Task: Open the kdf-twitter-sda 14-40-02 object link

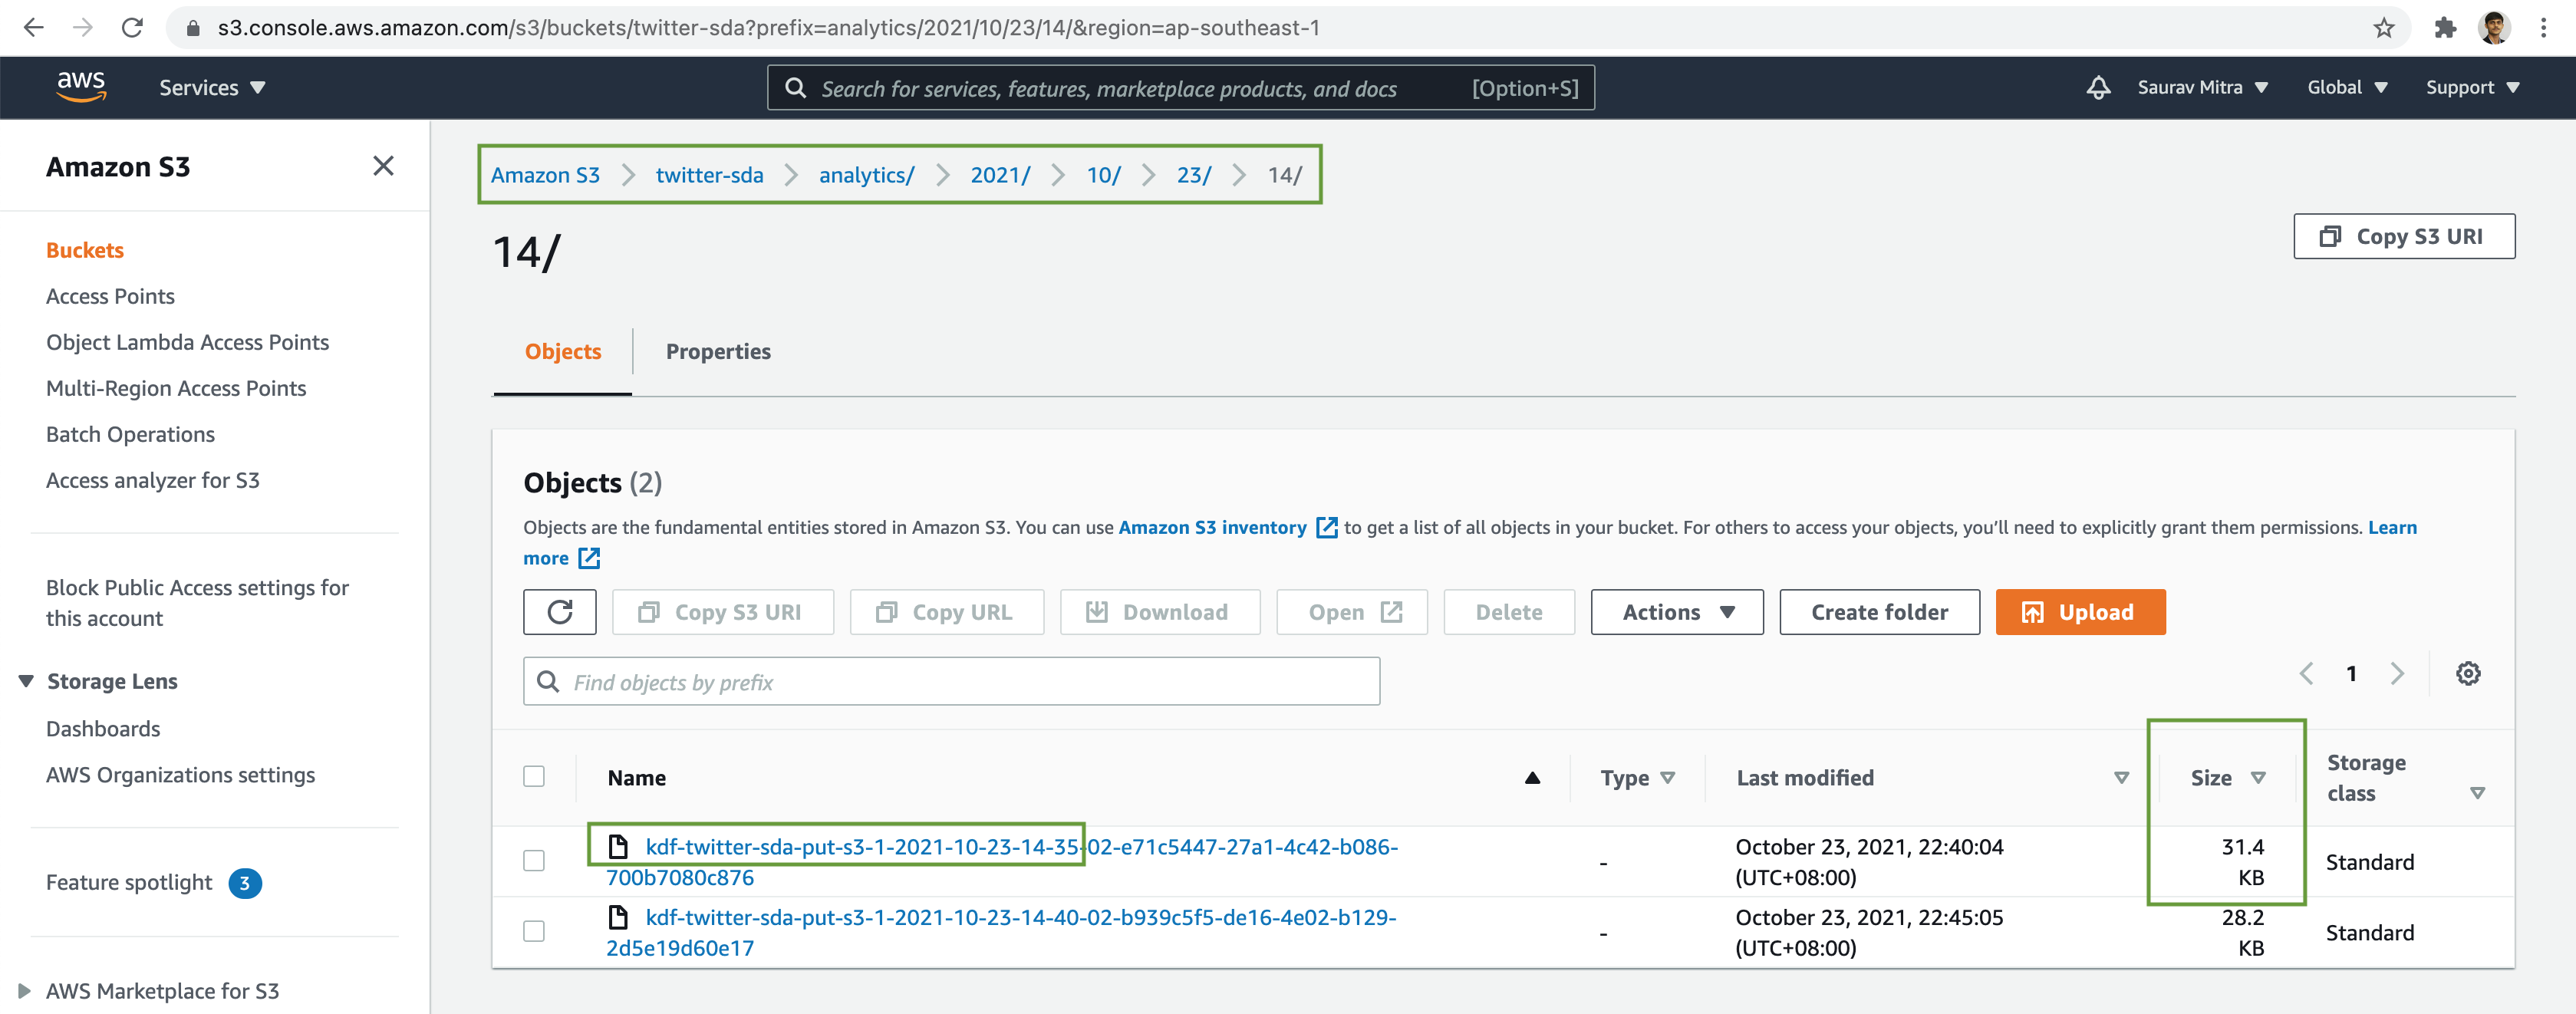Action: pos(1001,932)
